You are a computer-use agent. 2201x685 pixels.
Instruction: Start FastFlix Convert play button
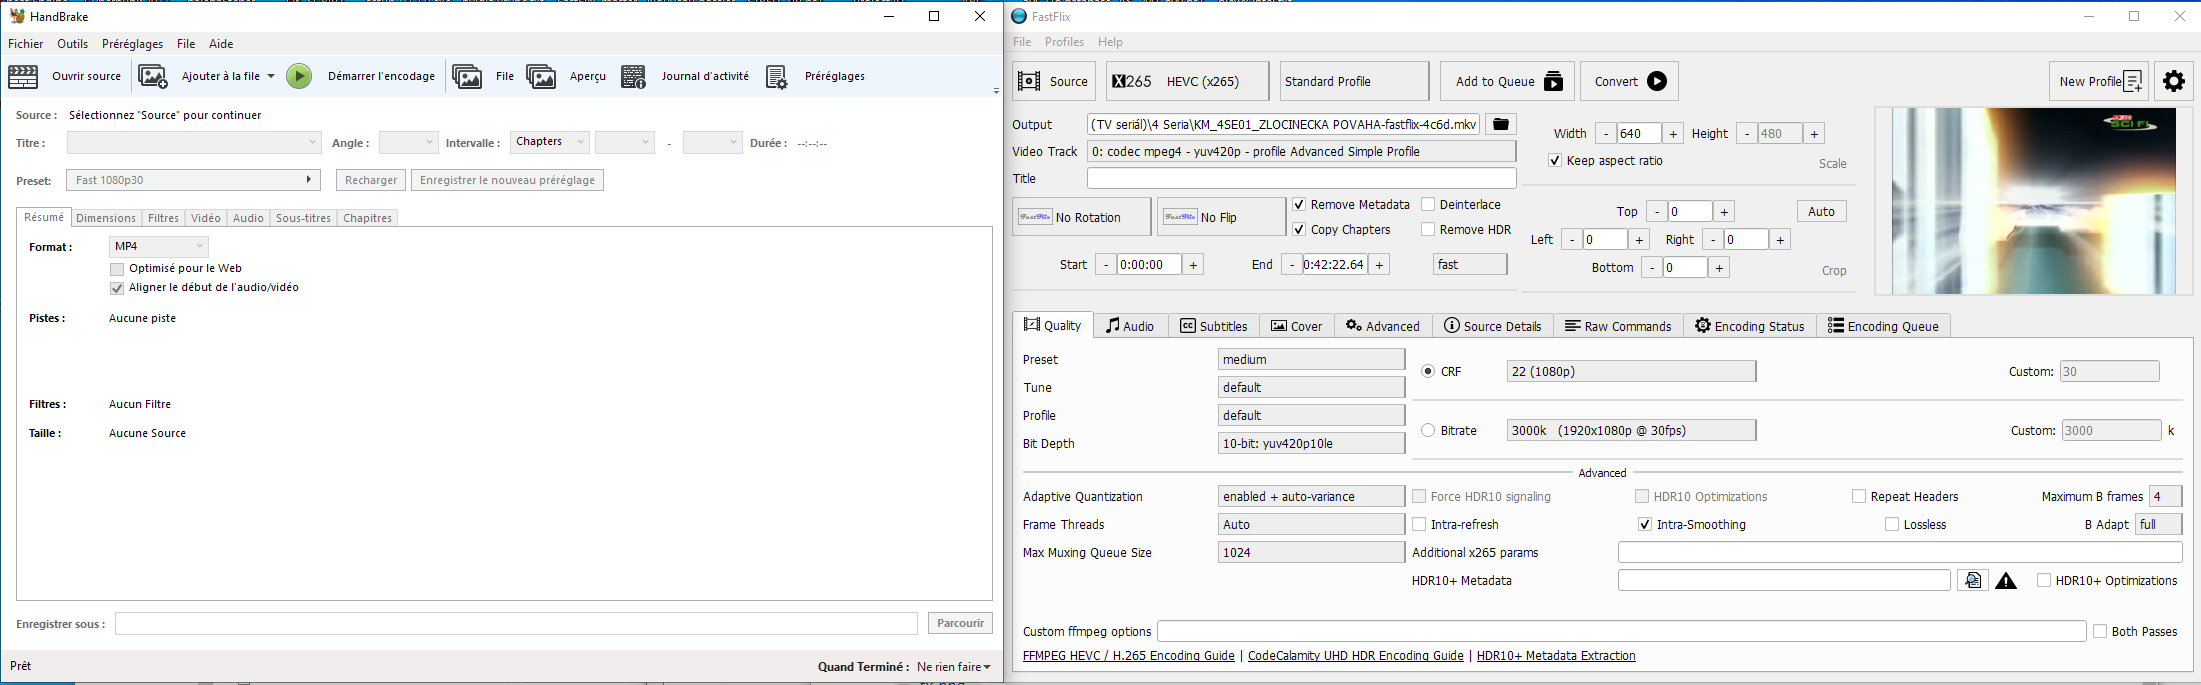coord(1629,81)
